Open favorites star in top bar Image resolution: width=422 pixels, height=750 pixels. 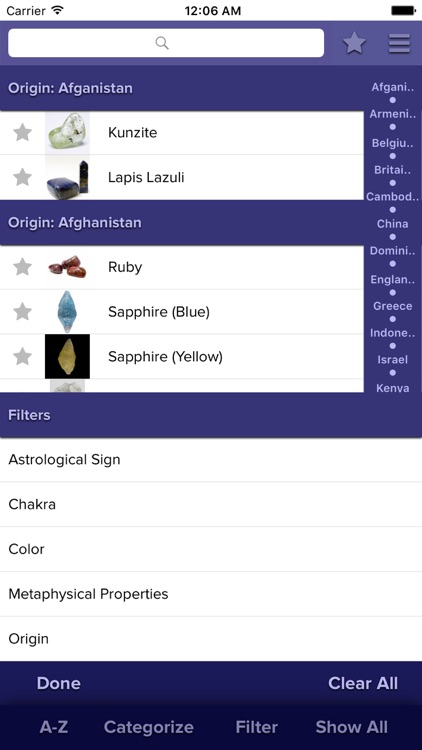(354, 44)
